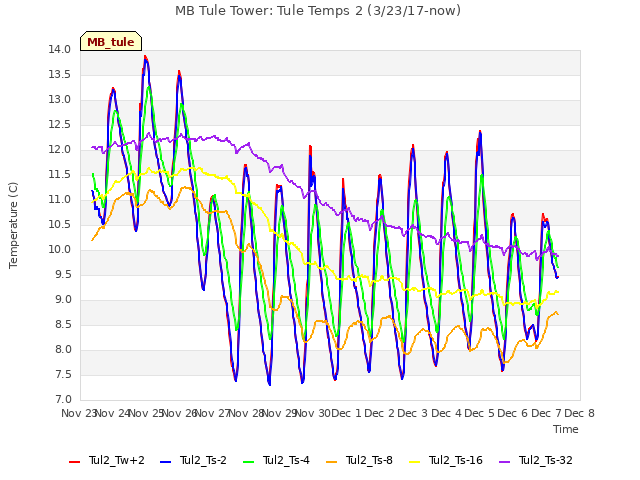Click the Tul2_Ts-8 legend label

(369, 460)
